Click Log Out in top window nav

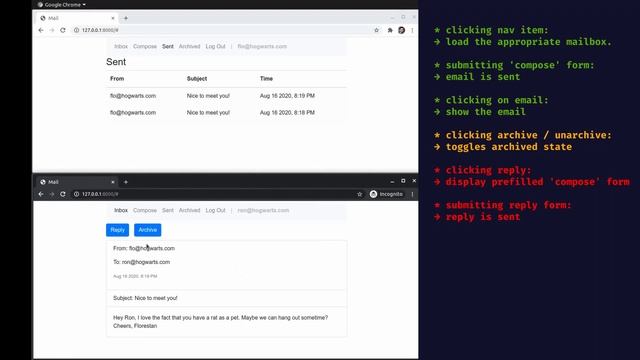pyautogui.click(x=216, y=47)
